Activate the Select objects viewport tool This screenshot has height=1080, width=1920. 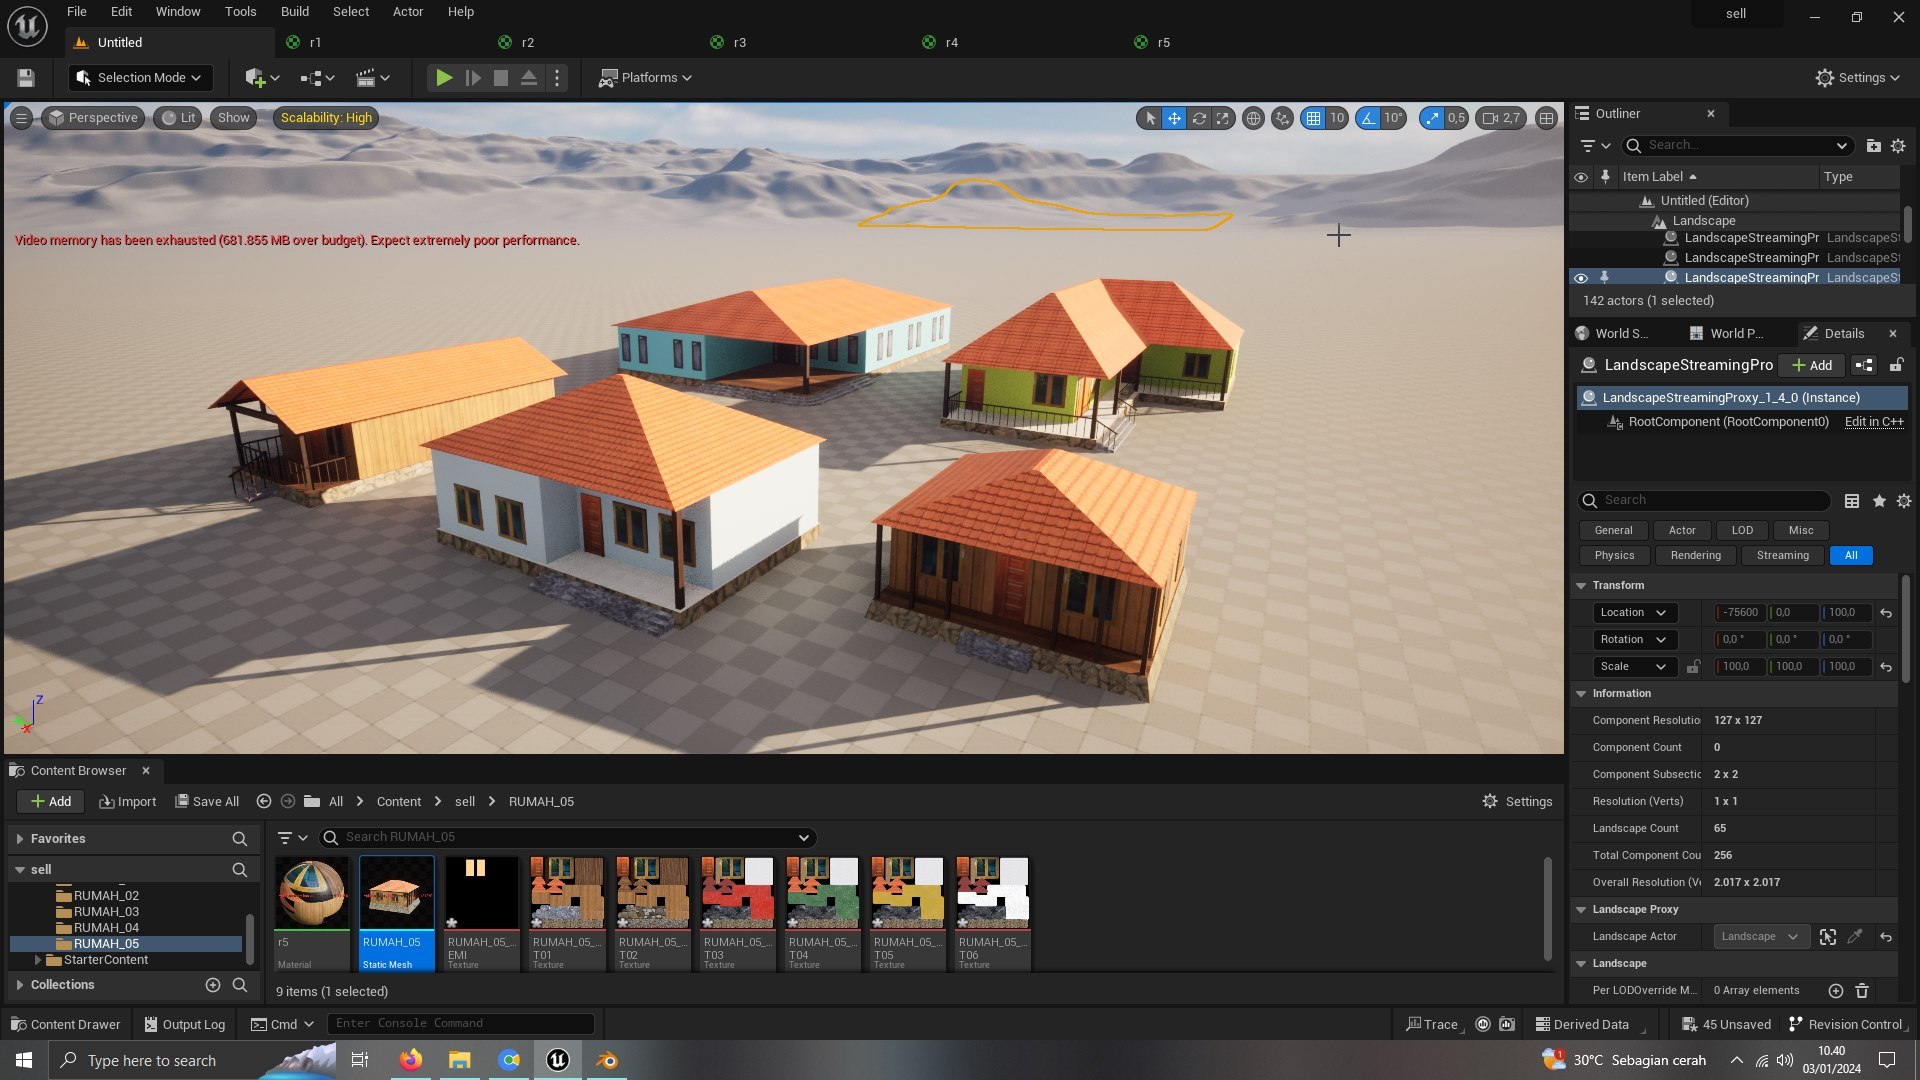[x=1150, y=118]
